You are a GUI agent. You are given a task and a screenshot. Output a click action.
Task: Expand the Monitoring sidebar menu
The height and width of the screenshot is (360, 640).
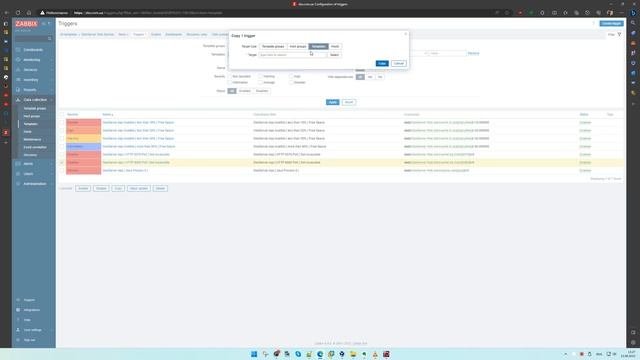[34, 60]
